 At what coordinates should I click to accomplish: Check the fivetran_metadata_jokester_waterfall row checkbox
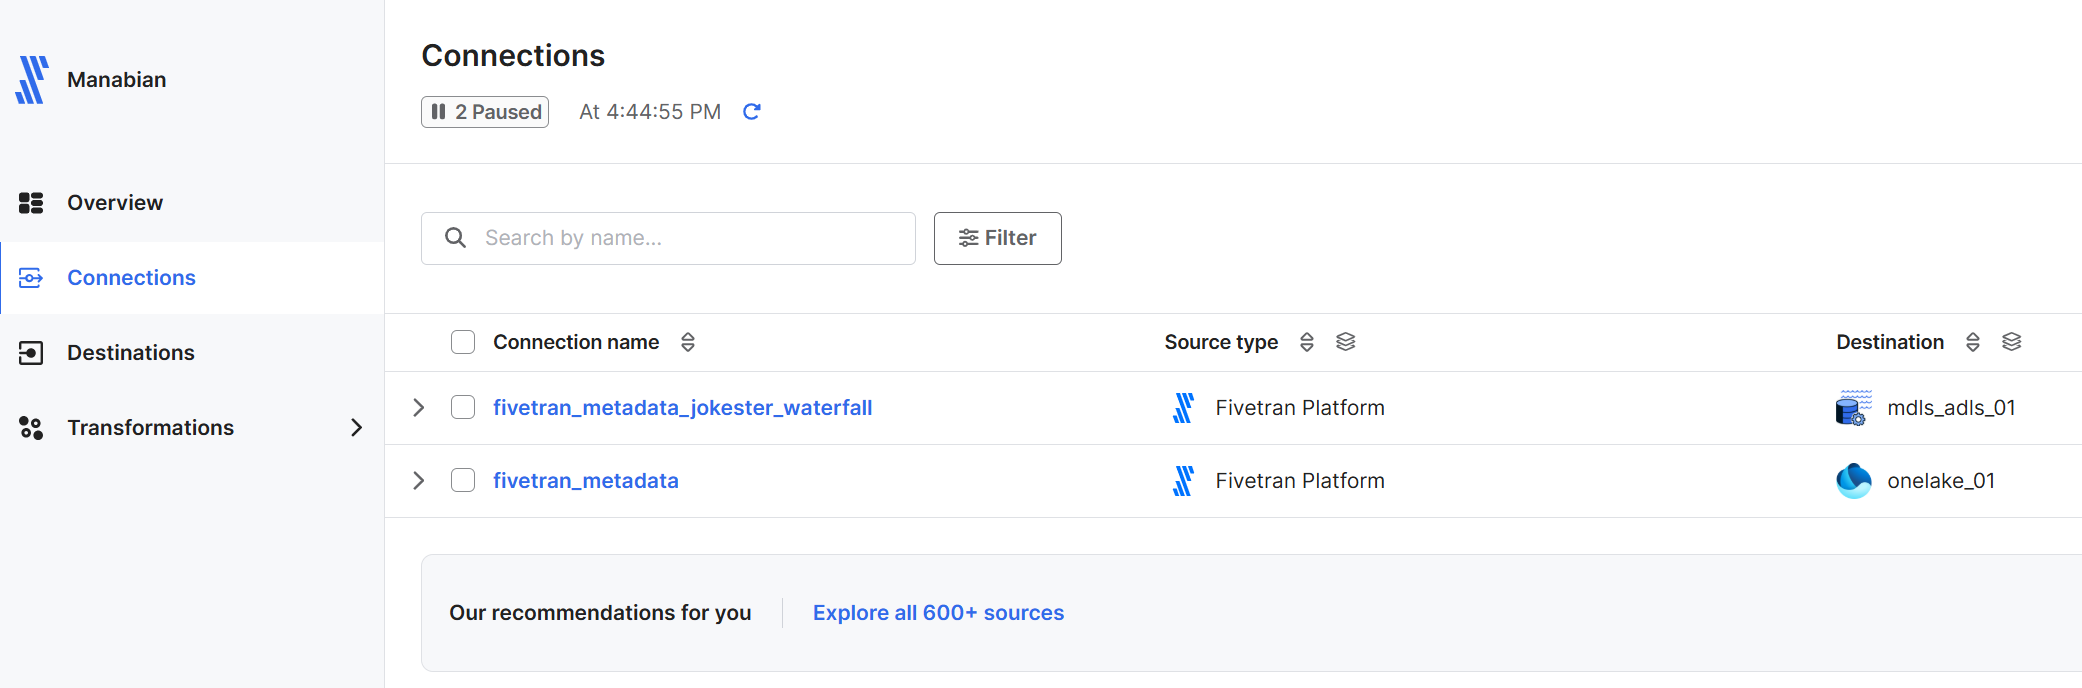coord(463,408)
